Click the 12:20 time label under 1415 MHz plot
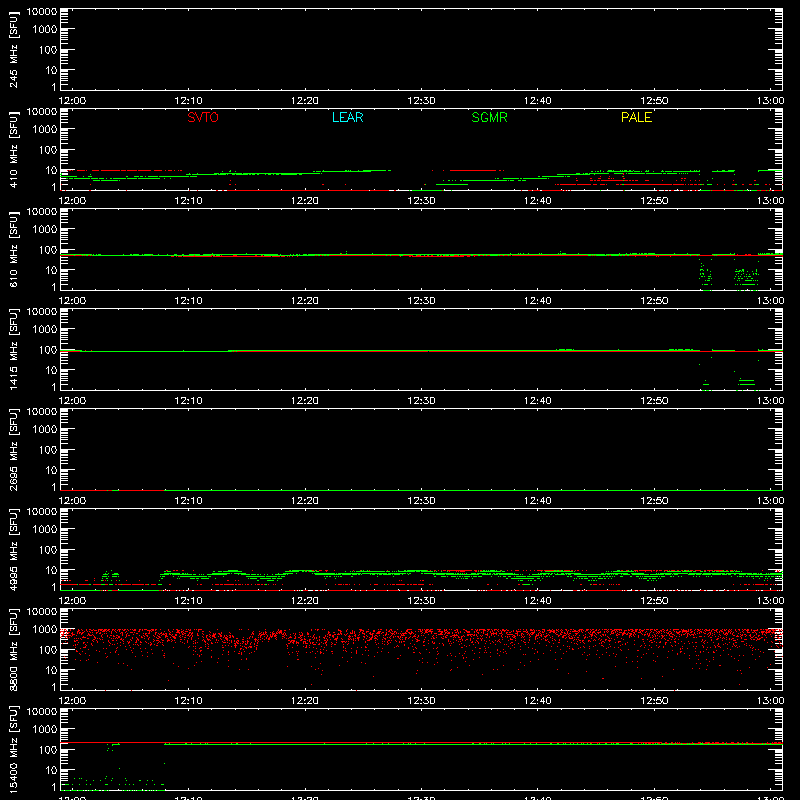Screen dimensions: 800x800 pos(305,401)
